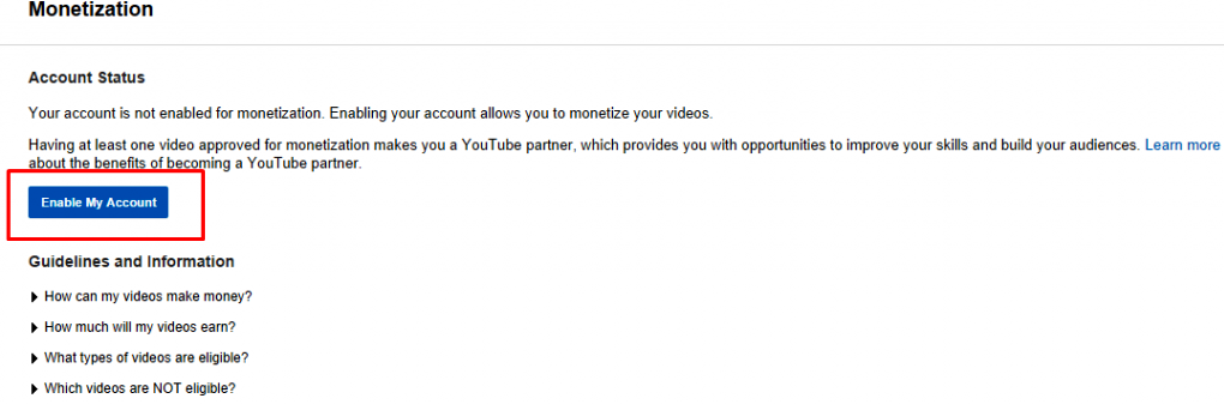Click the "Your account is not enabled for monetization" sentence

177,113
